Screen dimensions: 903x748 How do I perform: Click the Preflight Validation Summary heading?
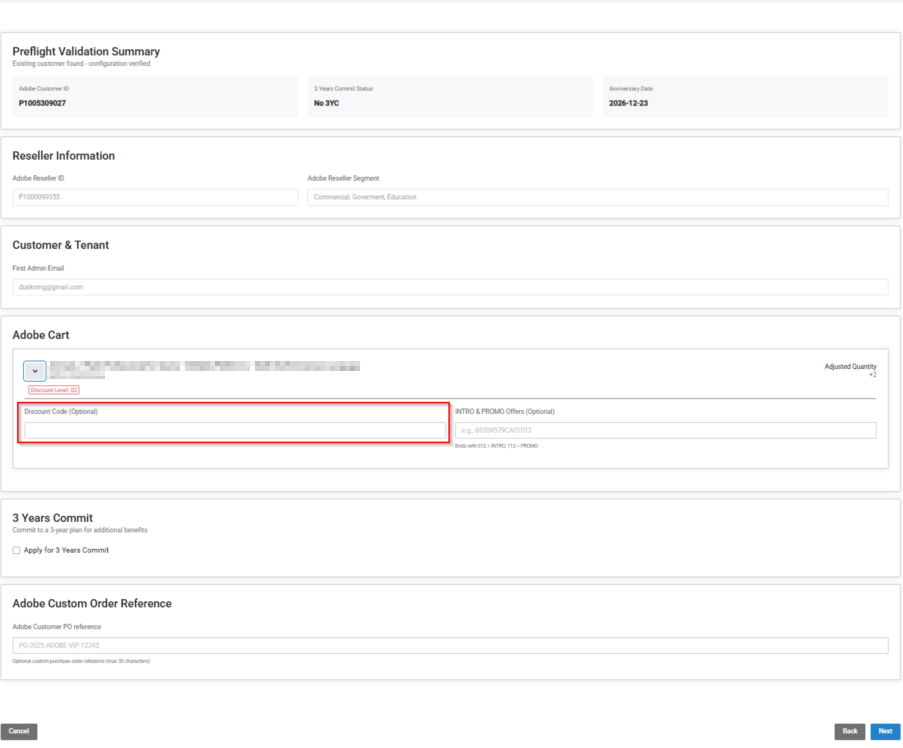(x=86, y=51)
